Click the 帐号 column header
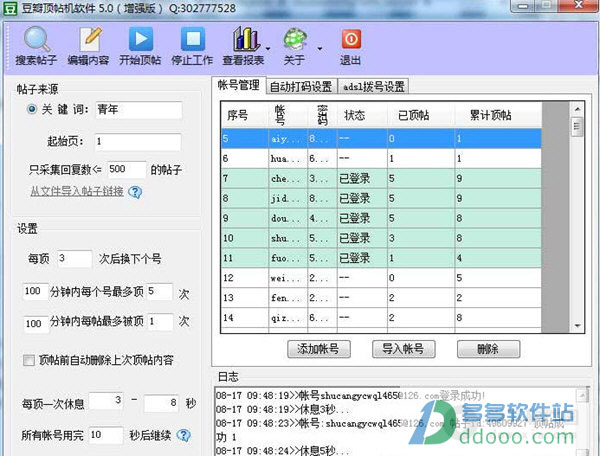This screenshot has width=600, height=456. pos(288,115)
